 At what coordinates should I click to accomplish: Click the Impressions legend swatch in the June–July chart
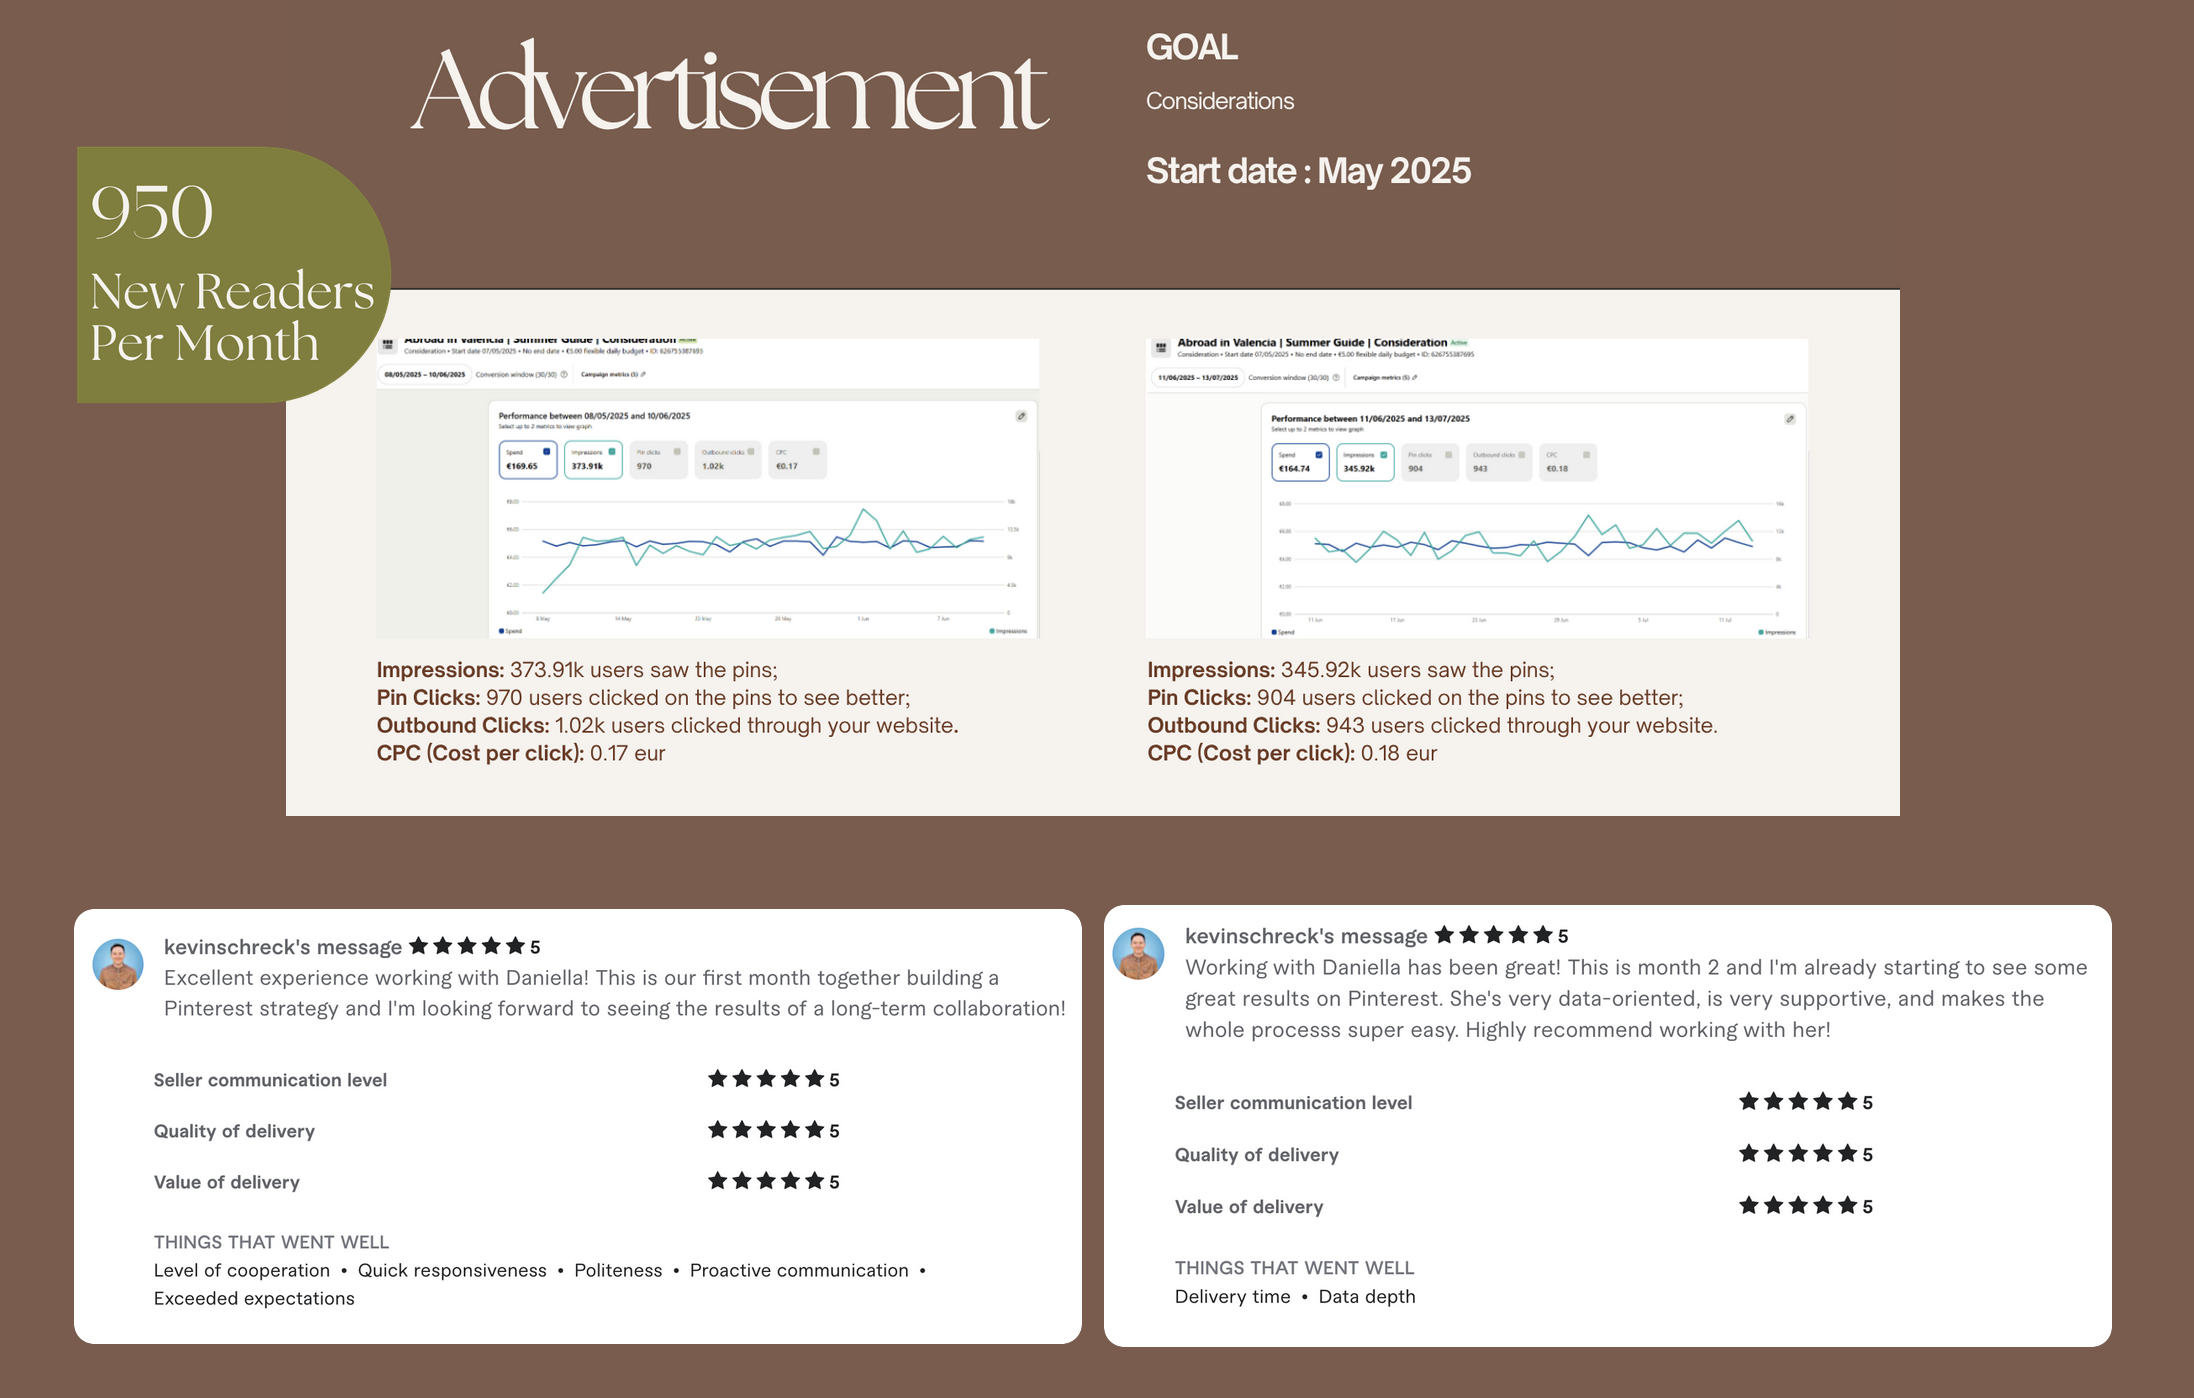coord(1761,632)
